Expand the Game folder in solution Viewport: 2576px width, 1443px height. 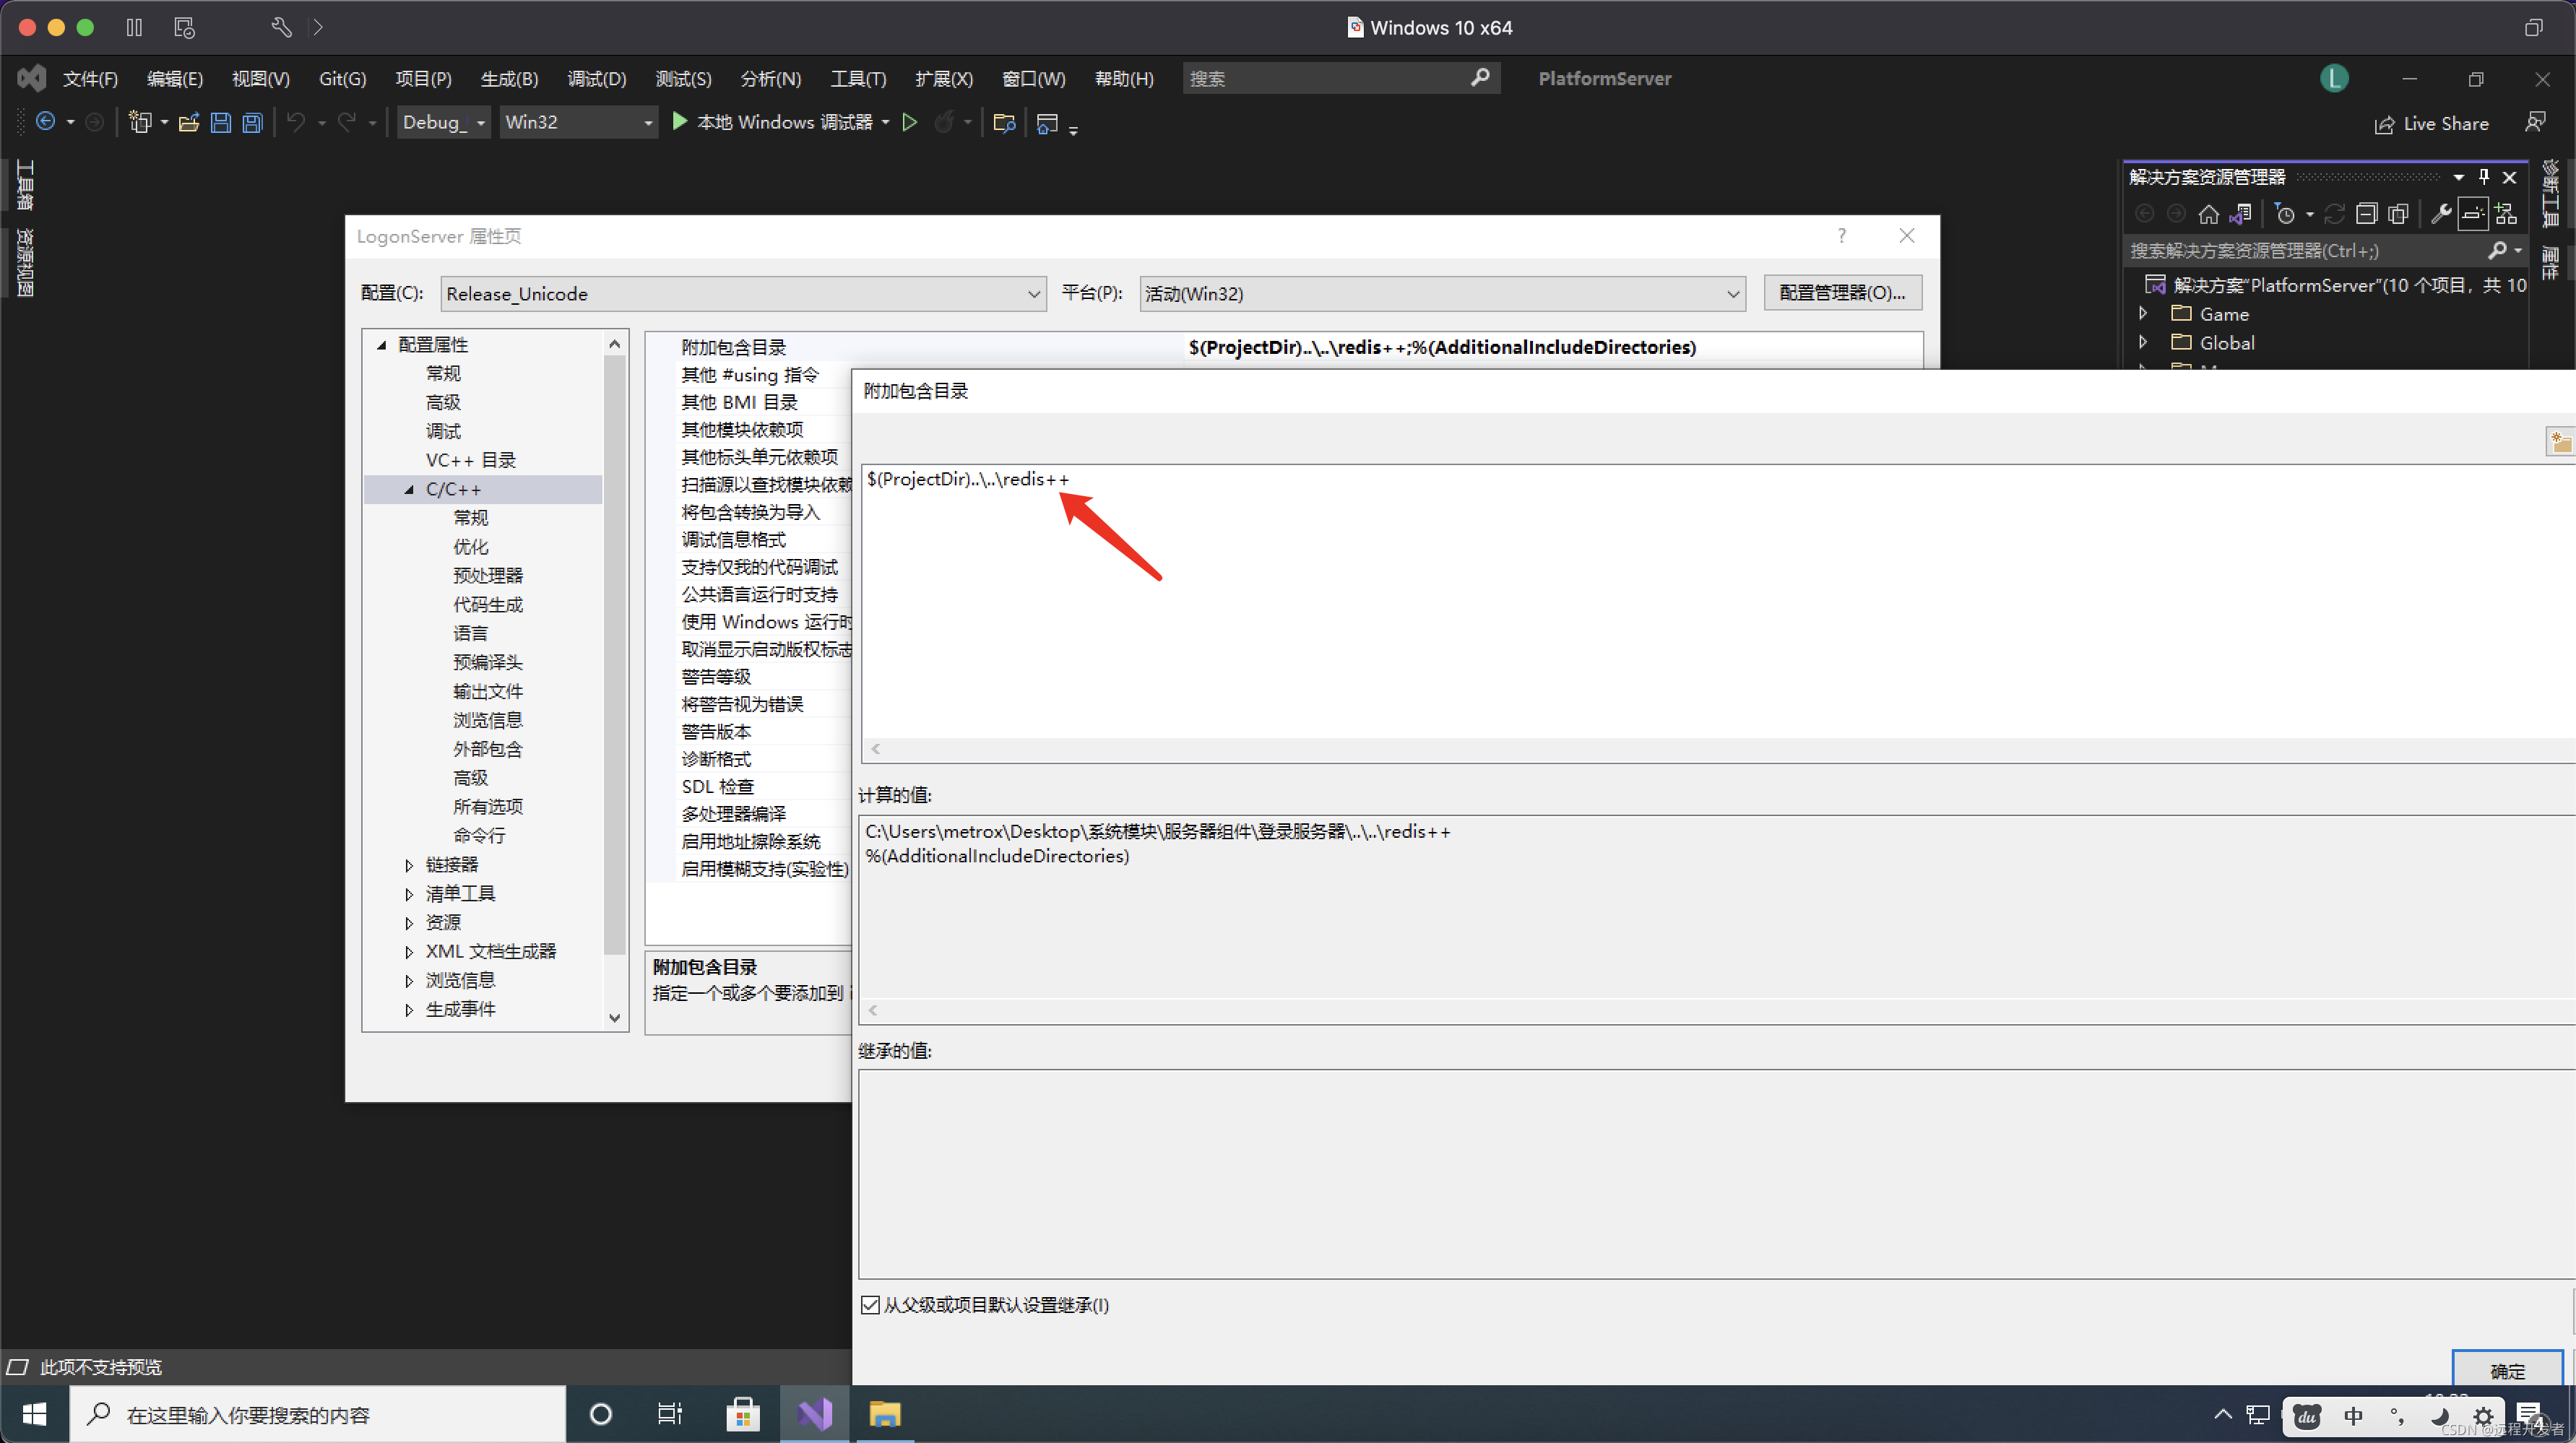coord(2142,314)
